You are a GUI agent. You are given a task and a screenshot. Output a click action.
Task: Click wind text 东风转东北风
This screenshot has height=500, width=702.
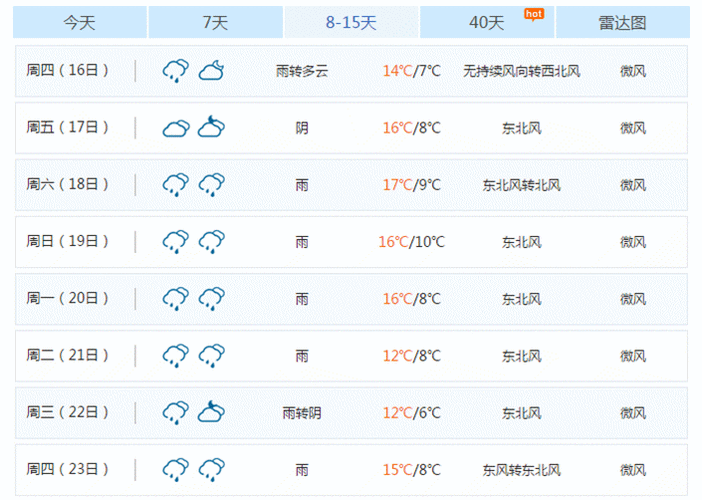(x=522, y=470)
